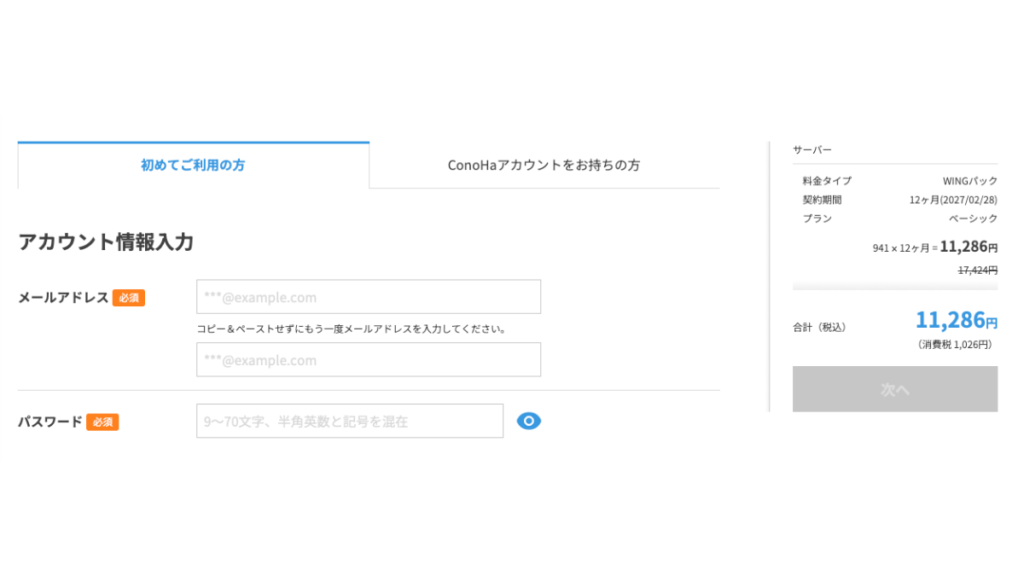1024x576 pixels.
Task: Click the orange 必須 badge beside メールアドレス
Action: [129, 297]
